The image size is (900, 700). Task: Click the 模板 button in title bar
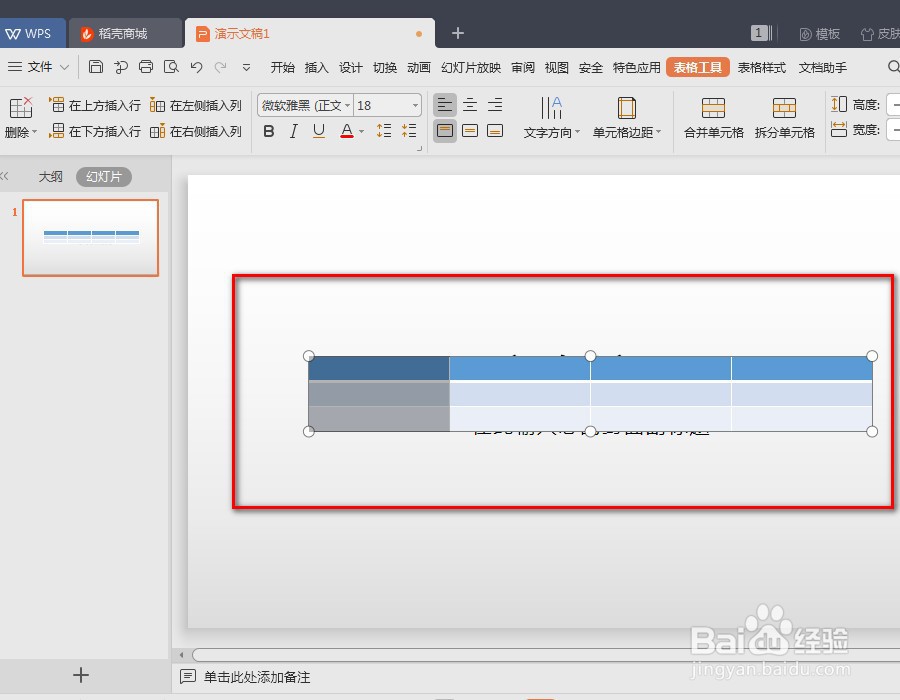click(820, 34)
